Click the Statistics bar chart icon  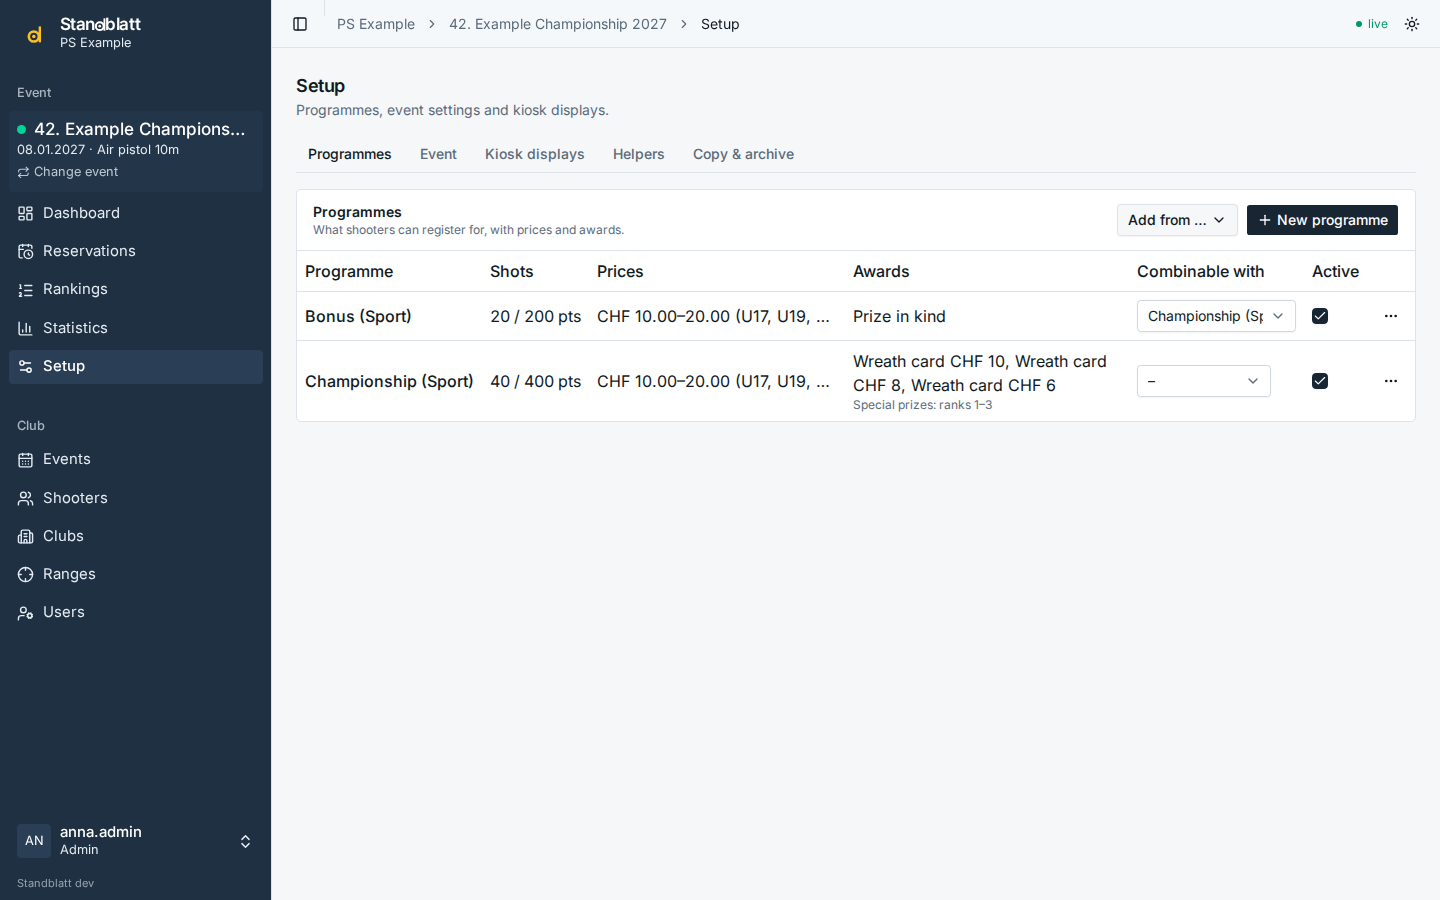click(26, 328)
